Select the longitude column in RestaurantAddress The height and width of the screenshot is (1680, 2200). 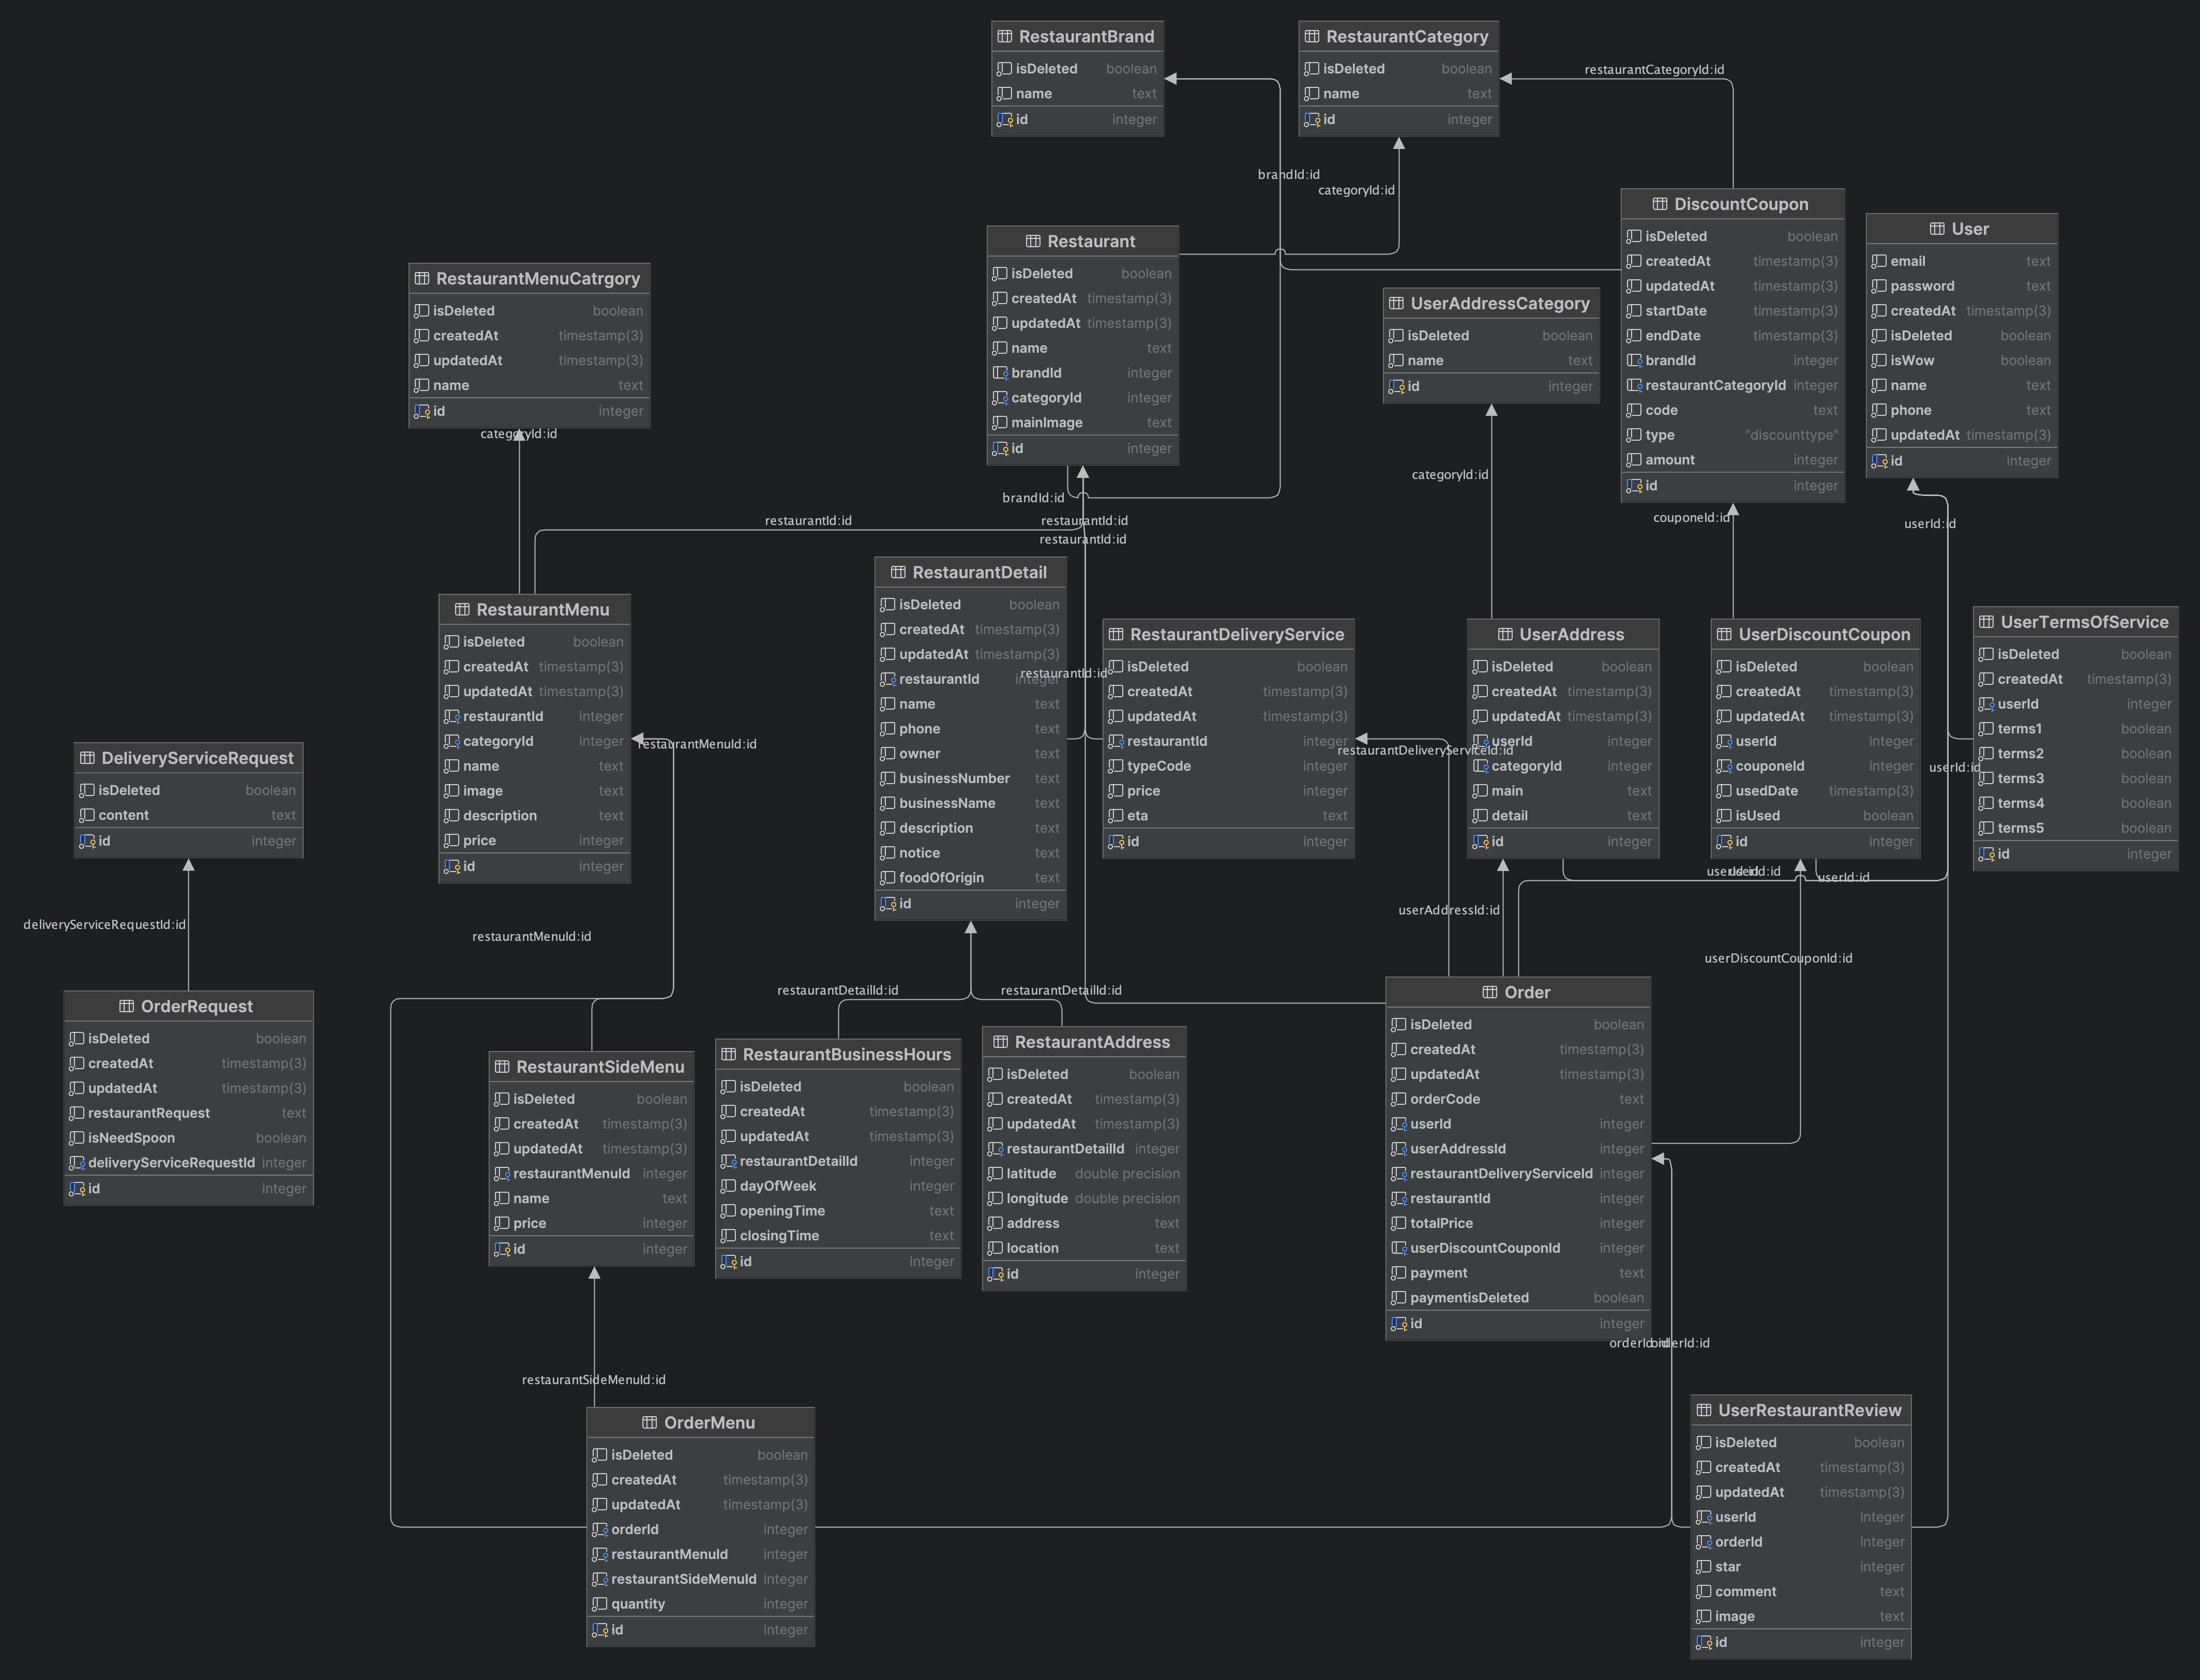[x=1037, y=1198]
